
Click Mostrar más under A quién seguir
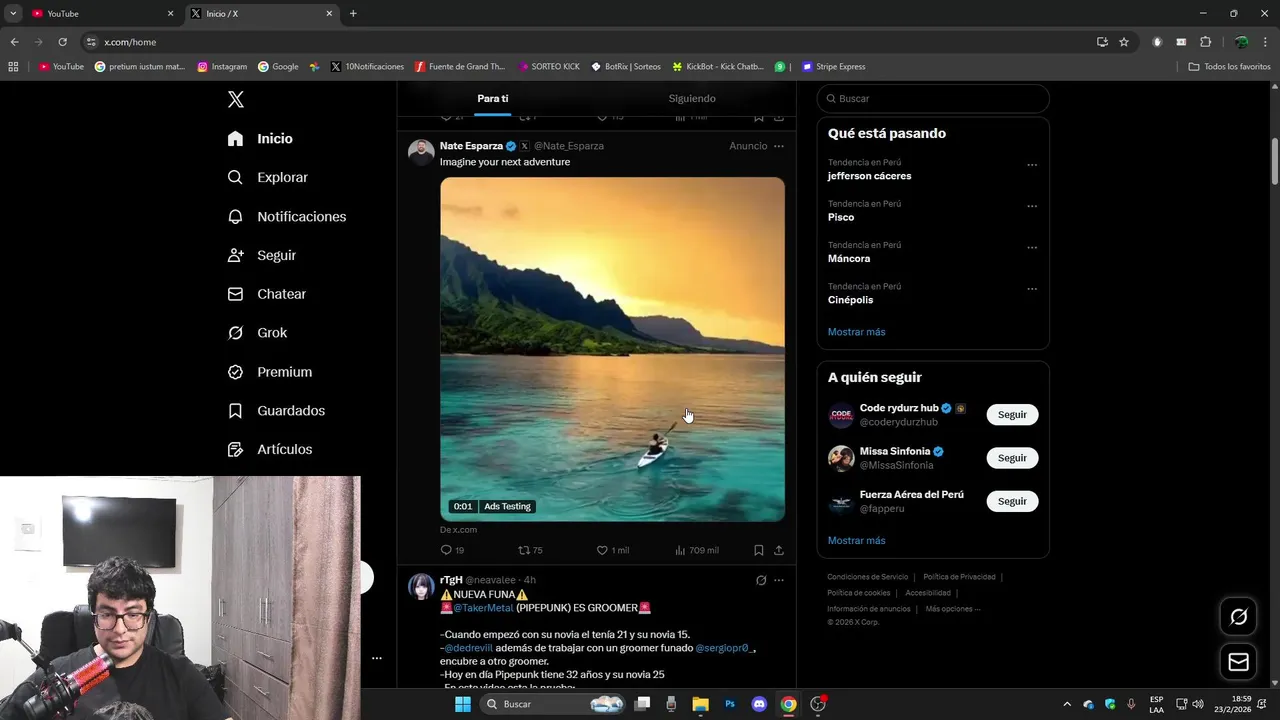[x=856, y=541]
